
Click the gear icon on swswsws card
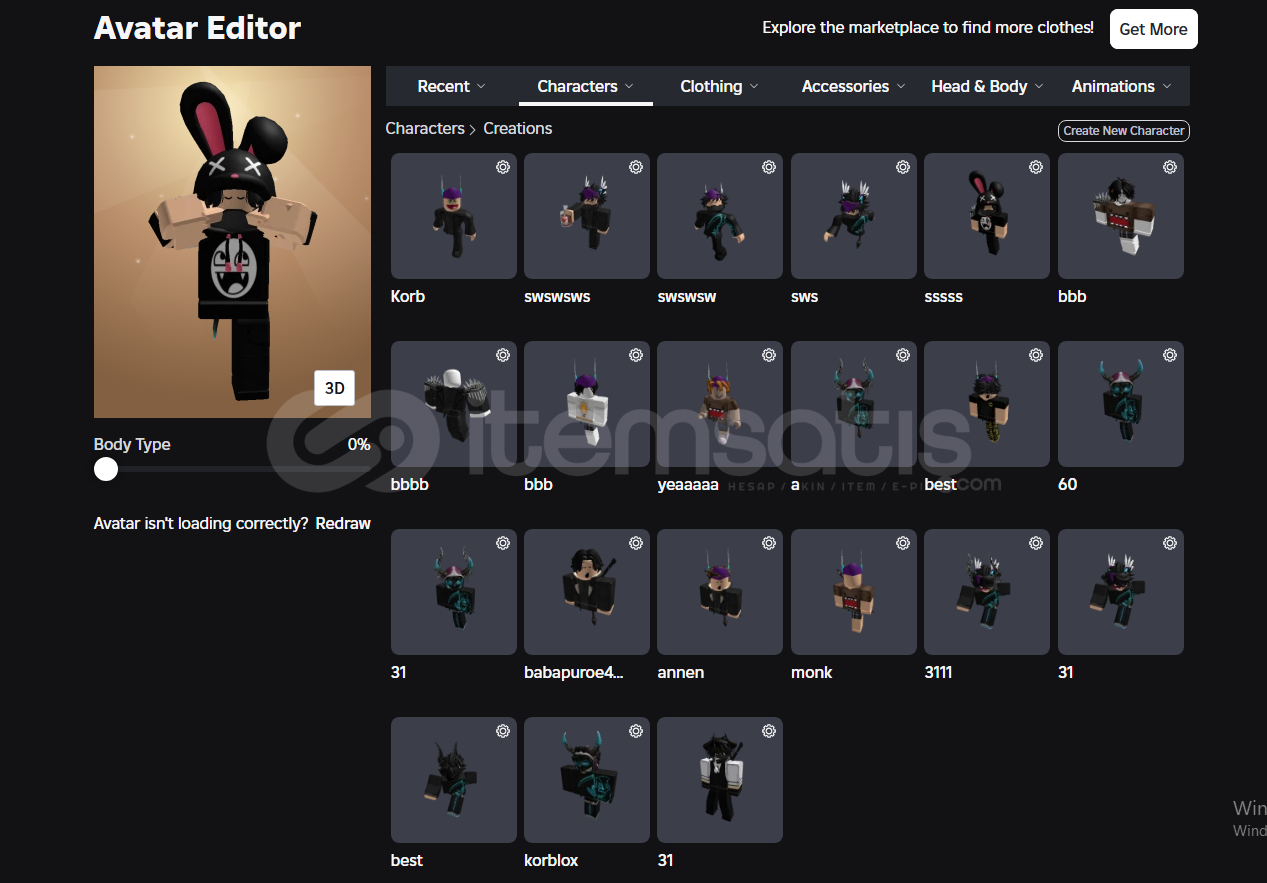click(x=636, y=167)
